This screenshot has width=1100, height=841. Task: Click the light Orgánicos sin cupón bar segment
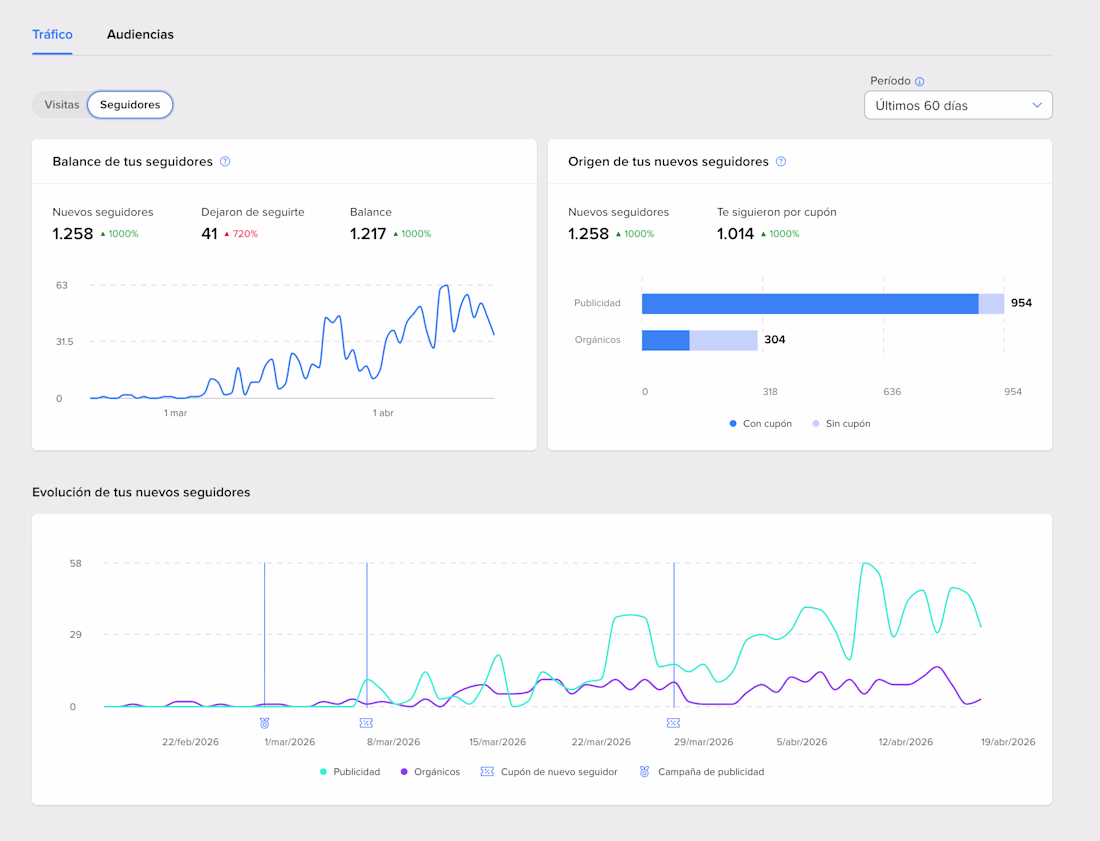(x=723, y=340)
